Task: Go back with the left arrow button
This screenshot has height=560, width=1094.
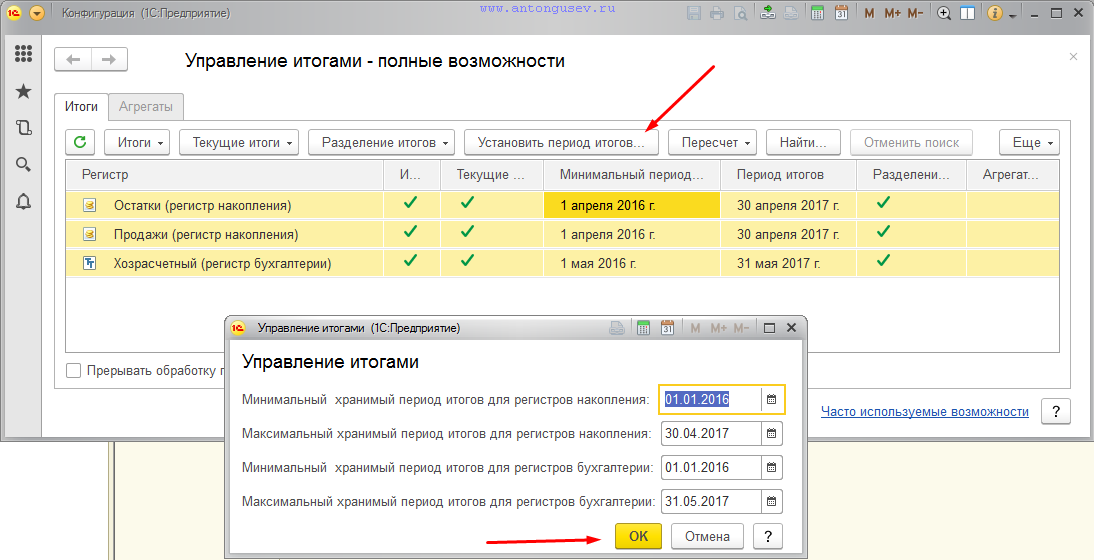Action: coord(73,60)
